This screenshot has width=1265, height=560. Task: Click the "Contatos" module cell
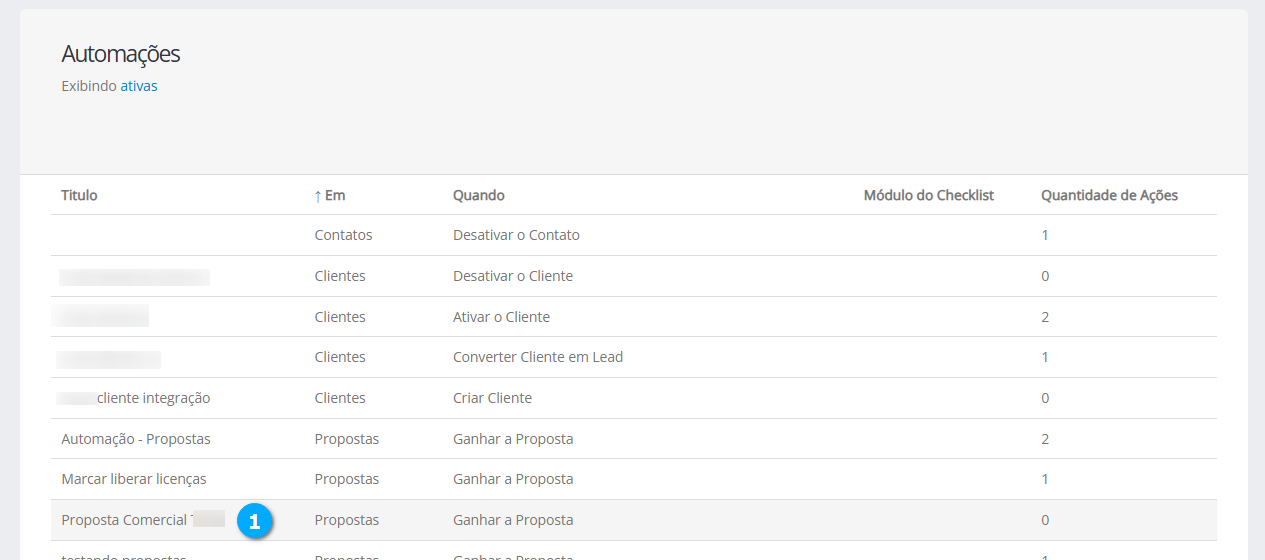(x=343, y=235)
